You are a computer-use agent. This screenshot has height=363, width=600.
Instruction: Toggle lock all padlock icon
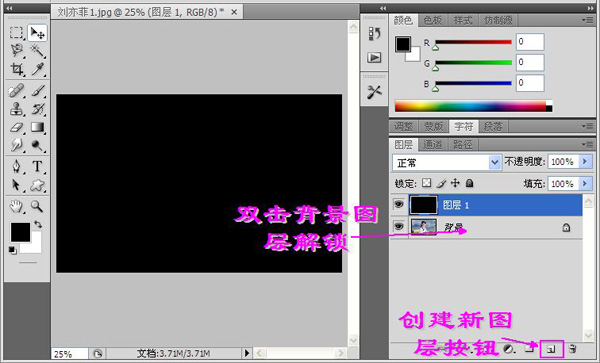click(x=470, y=183)
